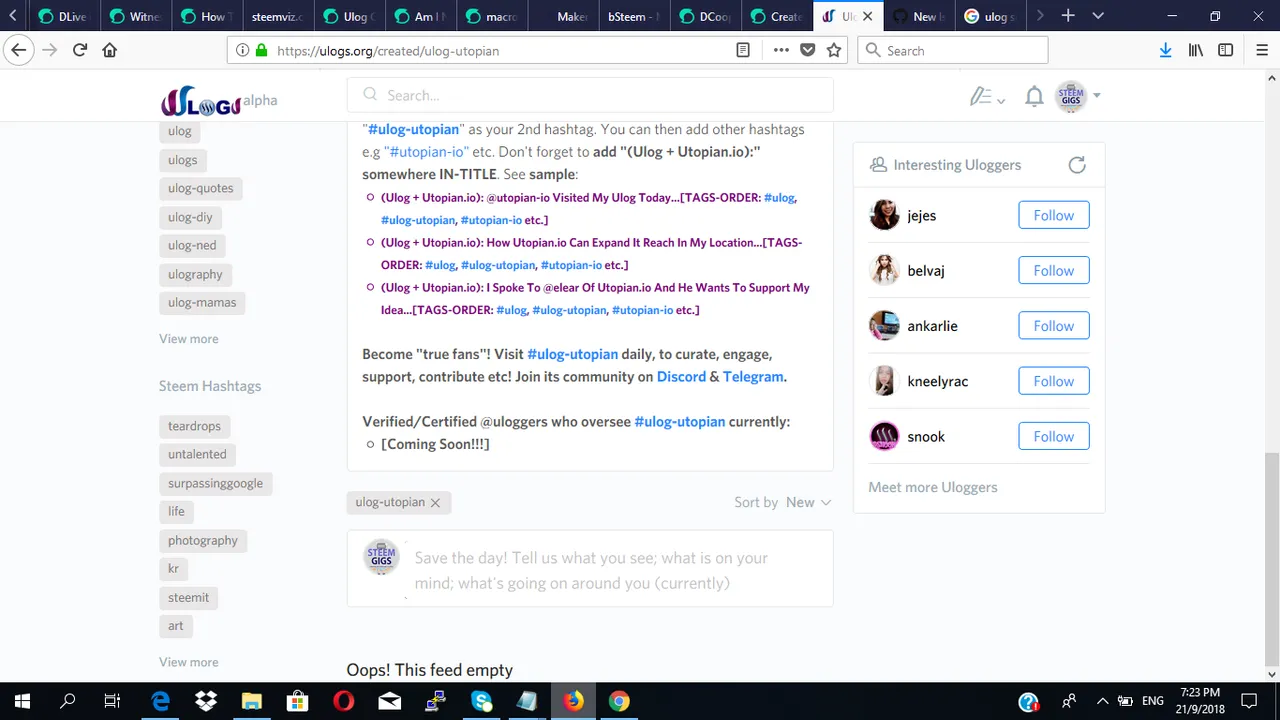Open the Firefox library icon
1280x720 pixels.
1195,50
